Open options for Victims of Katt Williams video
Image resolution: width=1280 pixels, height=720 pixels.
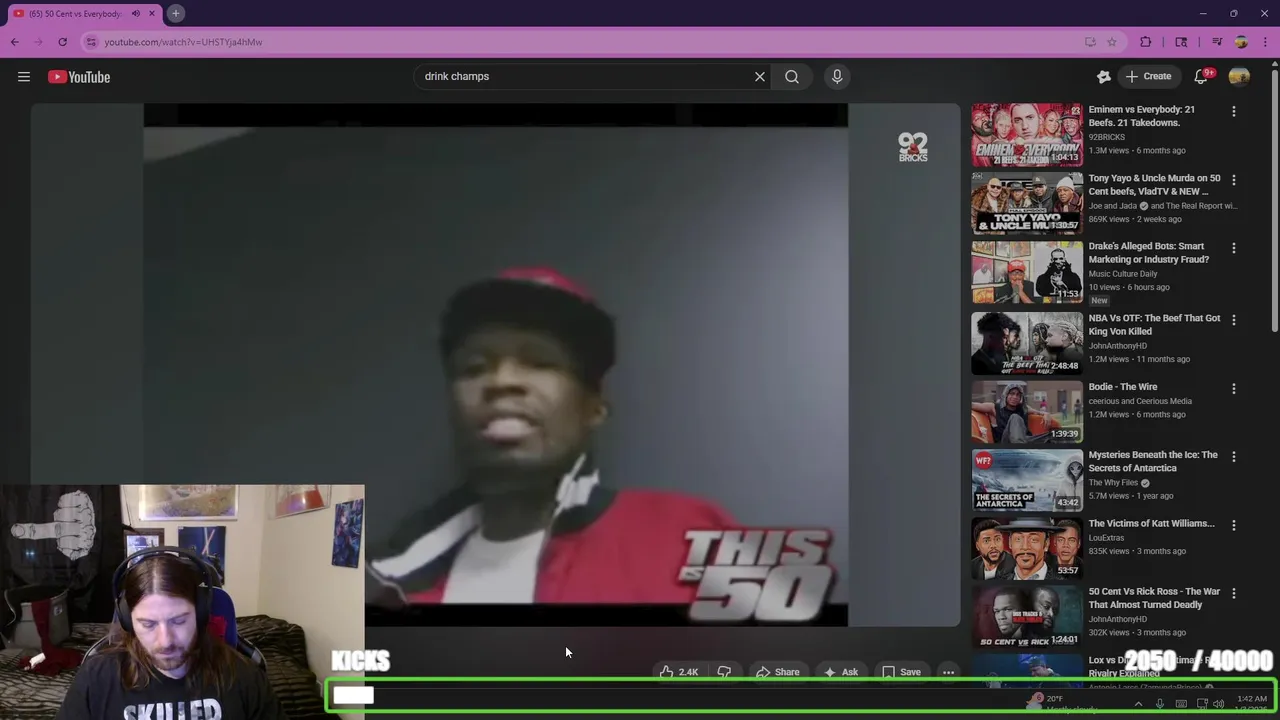coord(1234,525)
